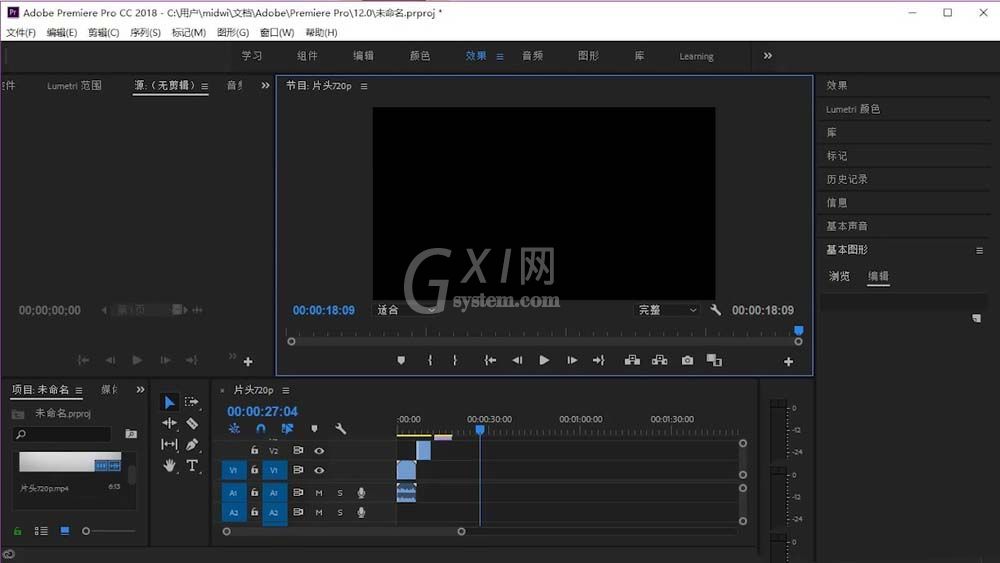Toggle lock on track A1
1000x563 pixels.
pyautogui.click(x=254, y=492)
